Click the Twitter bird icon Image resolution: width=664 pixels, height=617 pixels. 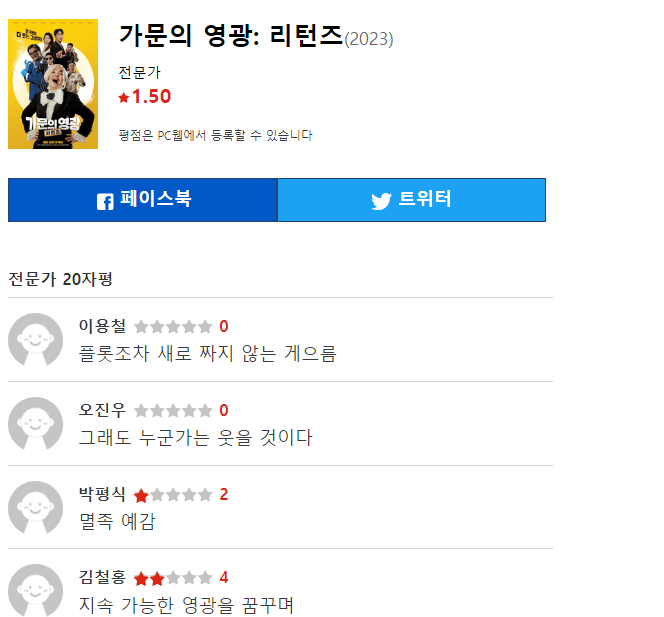click(381, 201)
